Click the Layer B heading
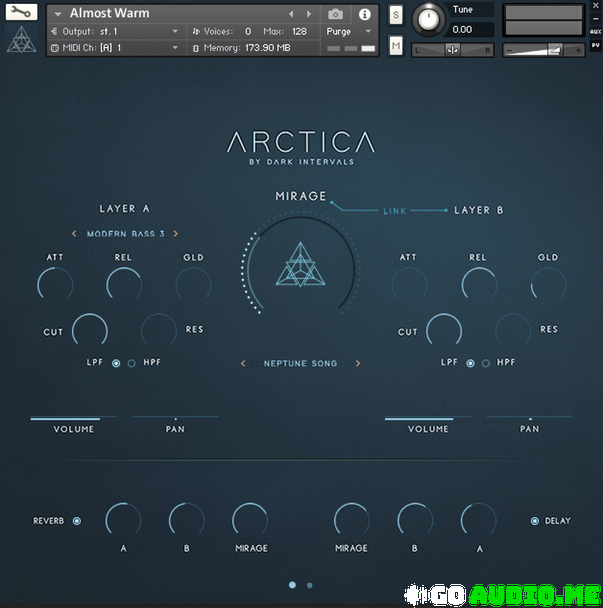The width and height of the screenshot is (603, 608). [x=479, y=210]
